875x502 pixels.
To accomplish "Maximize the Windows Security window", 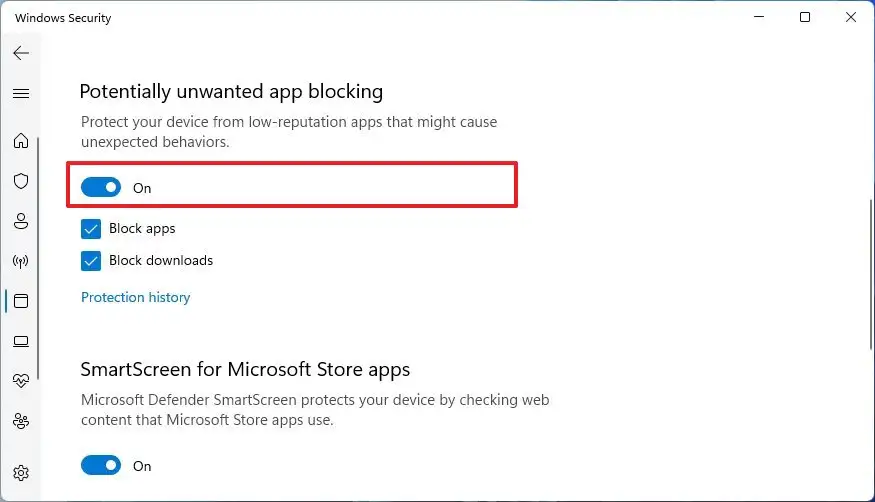I will pos(805,17).
